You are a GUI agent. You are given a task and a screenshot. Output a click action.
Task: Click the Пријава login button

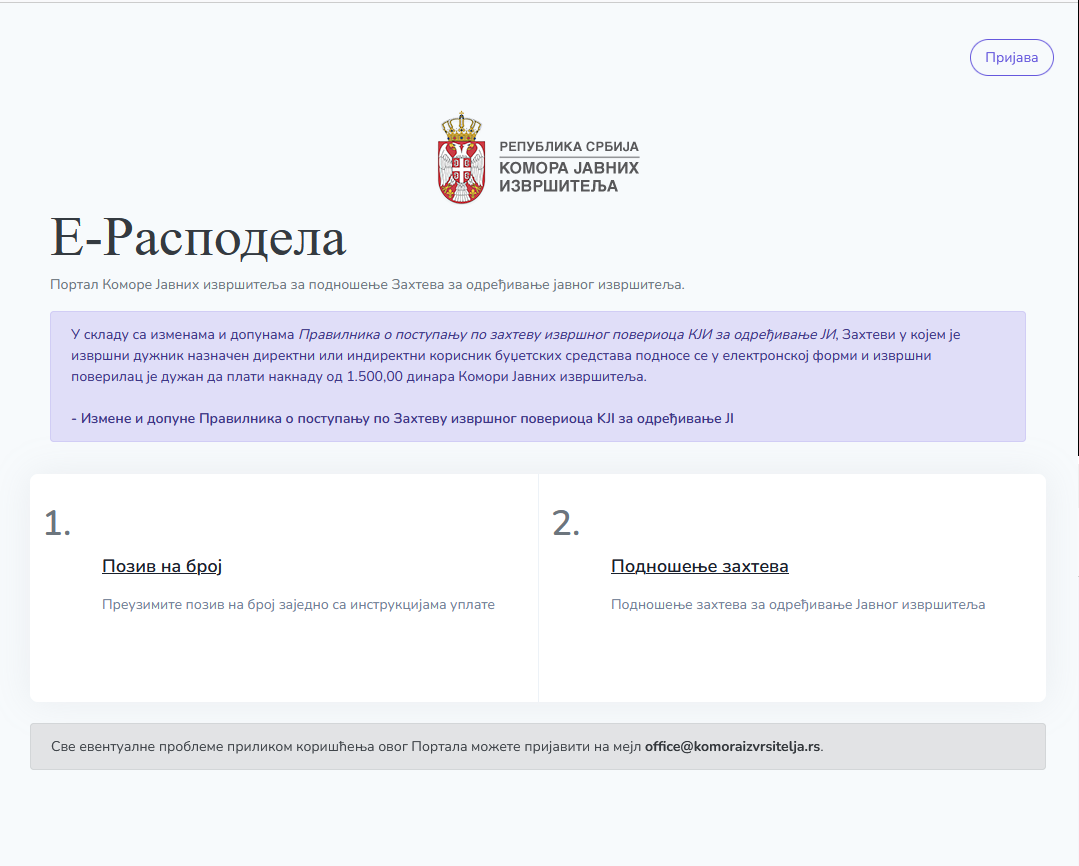tap(1011, 58)
